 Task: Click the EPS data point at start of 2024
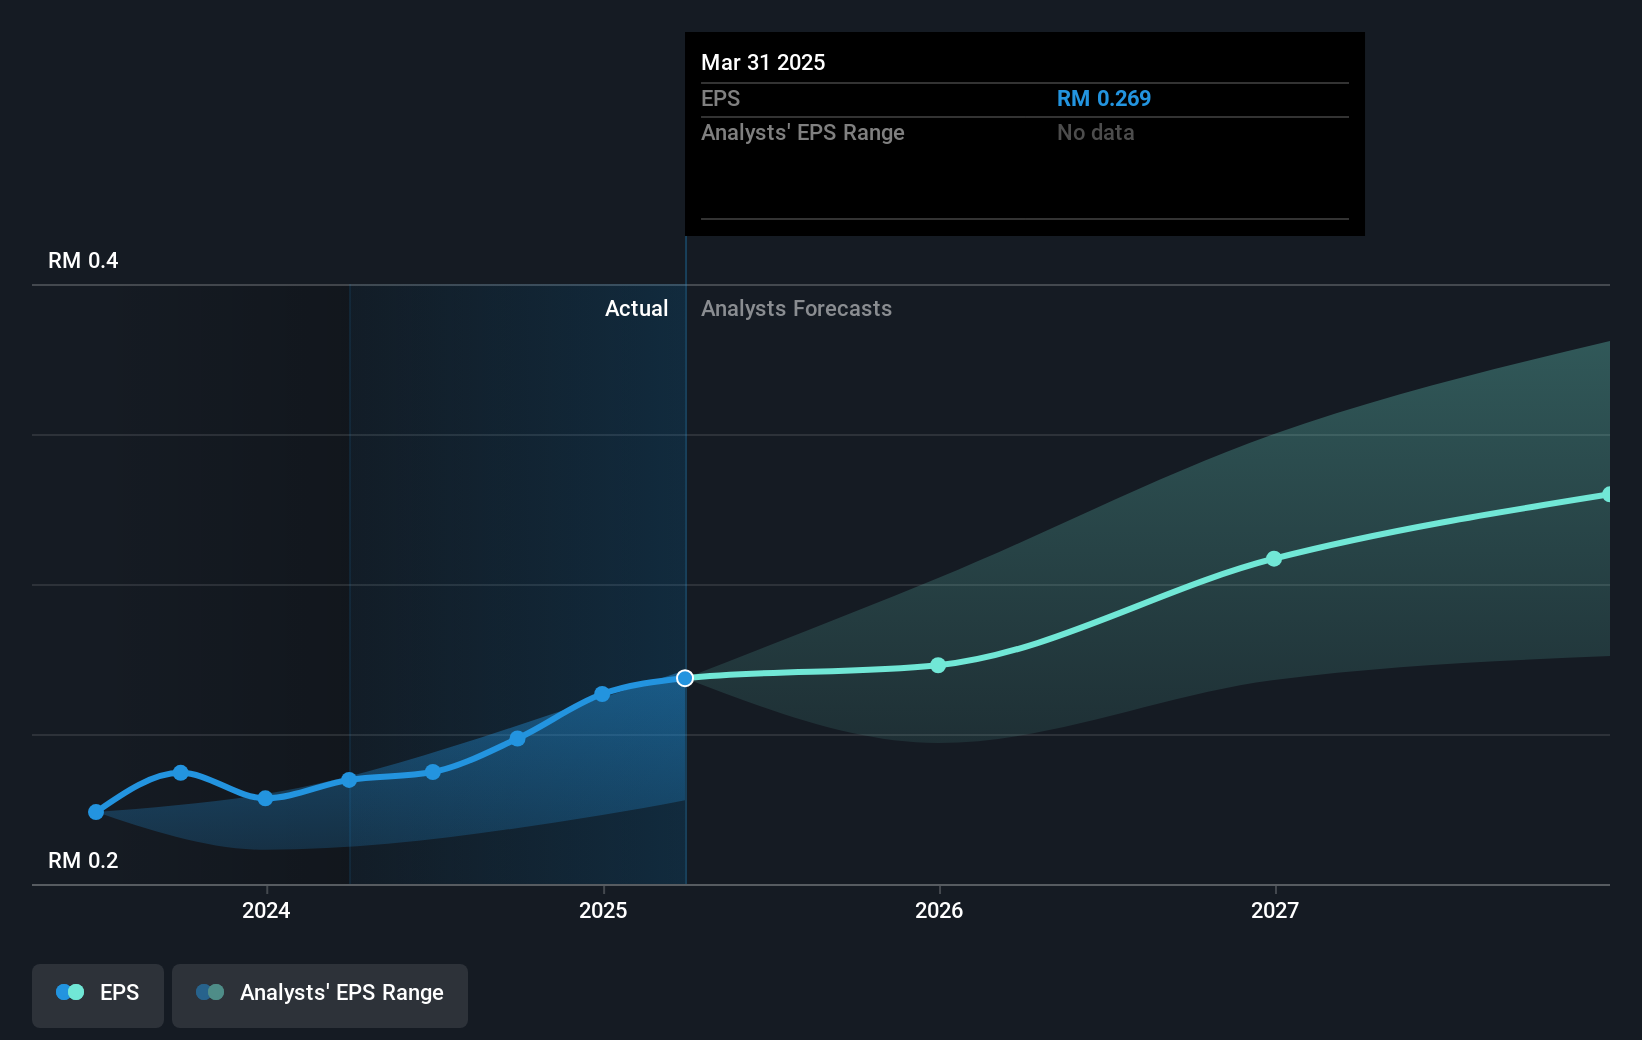(265, 798)
